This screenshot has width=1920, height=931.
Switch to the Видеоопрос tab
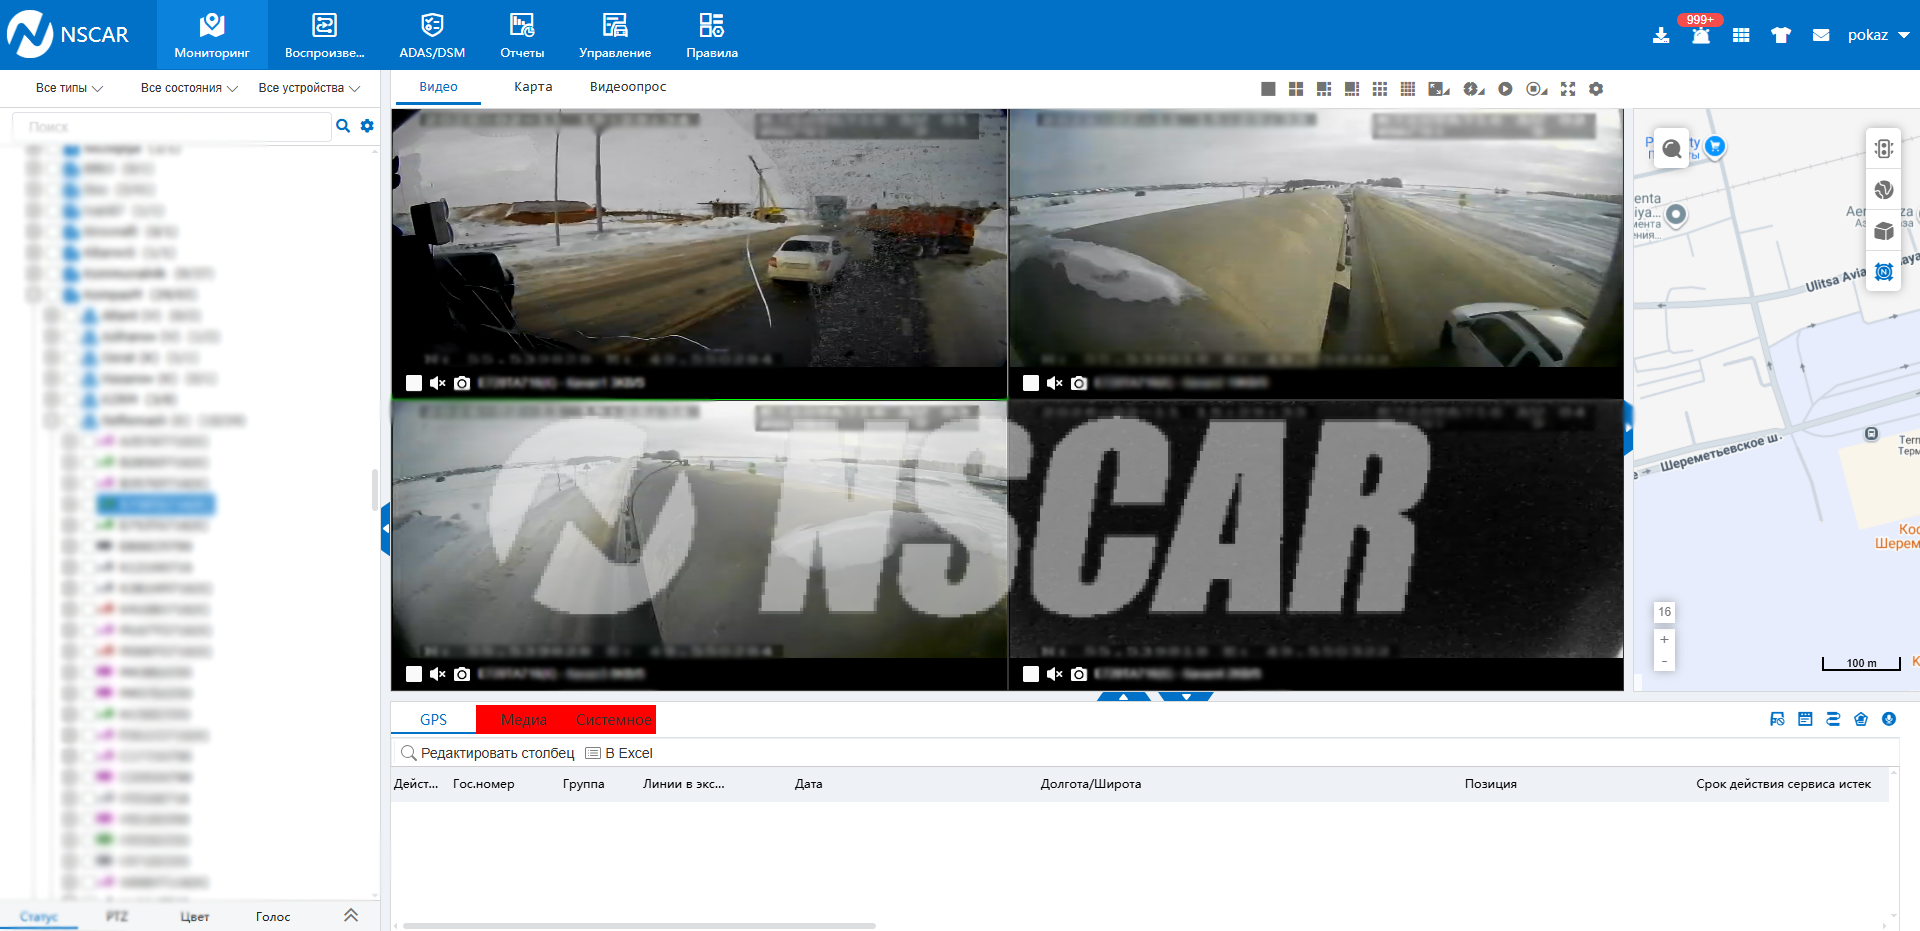coord(628,87)
